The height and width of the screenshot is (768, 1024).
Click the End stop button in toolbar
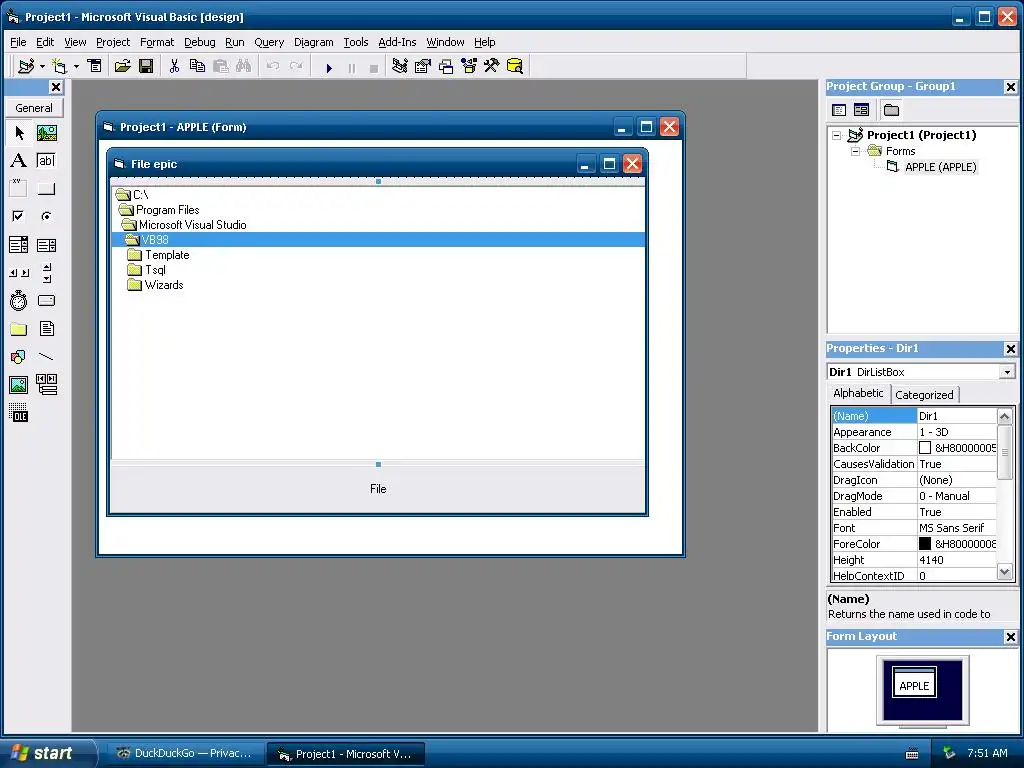coord(374,68)
